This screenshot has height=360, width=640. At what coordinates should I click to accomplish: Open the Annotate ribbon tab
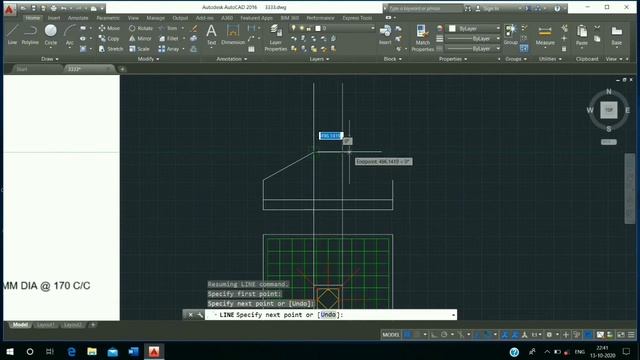click(x=78, y=18)
